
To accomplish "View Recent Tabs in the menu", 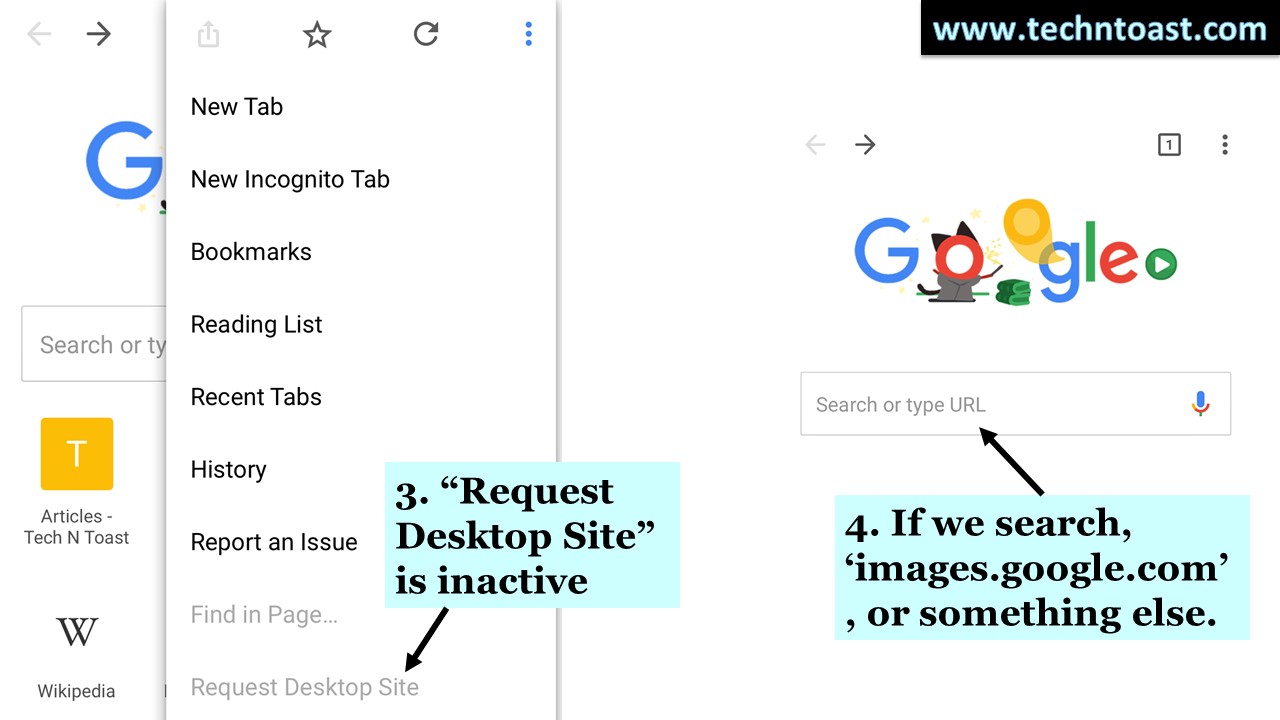I will point(256,396).
